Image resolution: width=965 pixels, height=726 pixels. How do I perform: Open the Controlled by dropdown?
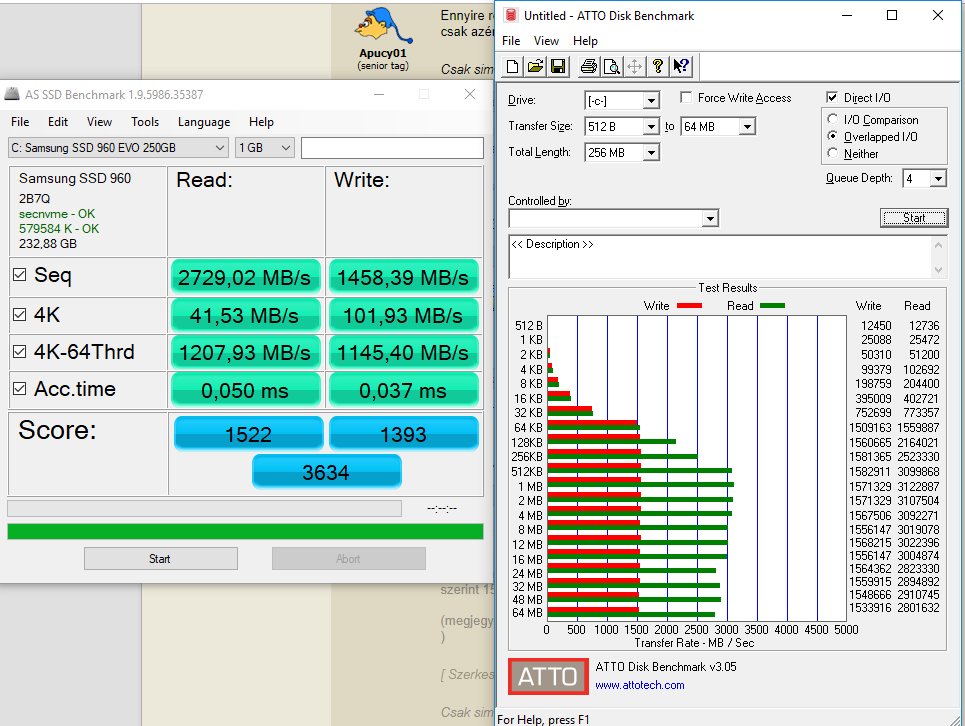coord(710,218)
